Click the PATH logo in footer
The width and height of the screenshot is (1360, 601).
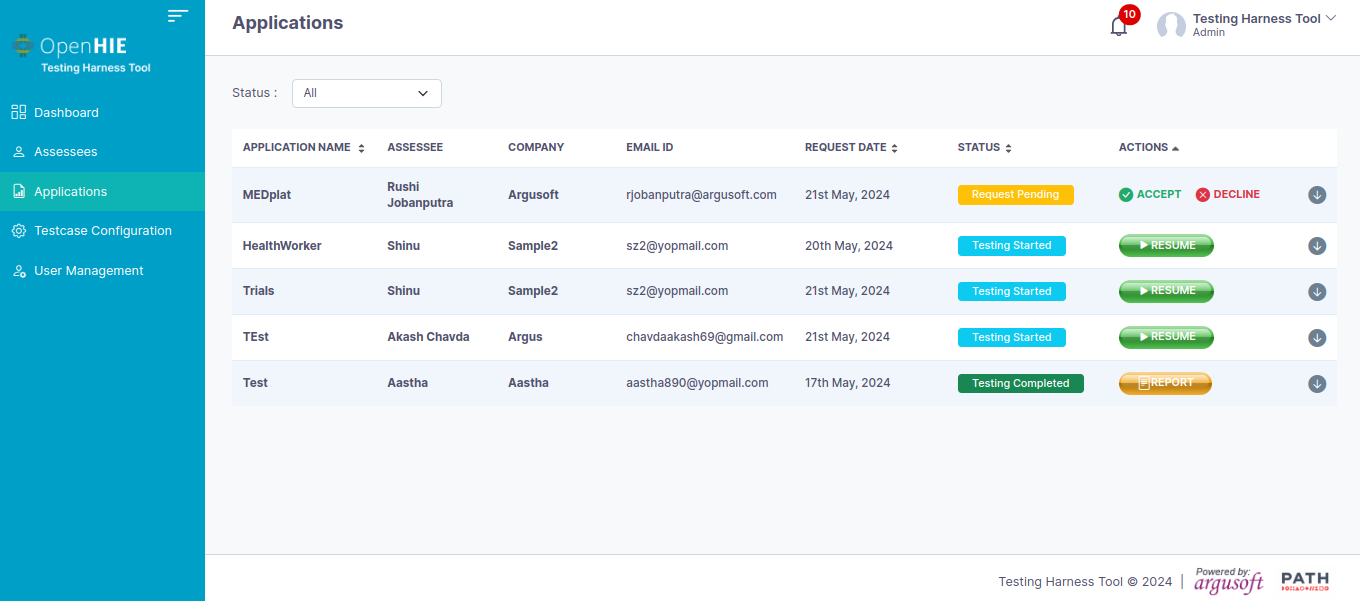tap(1305, 581)
